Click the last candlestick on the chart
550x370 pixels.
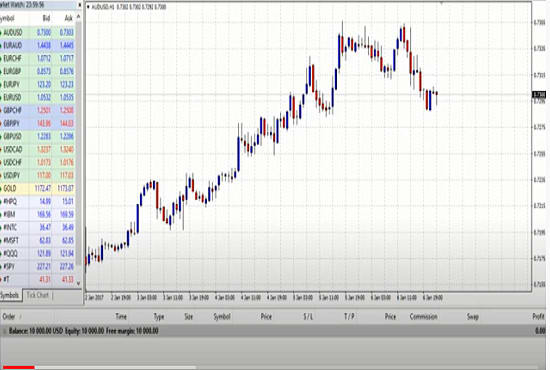click(437, 94)
